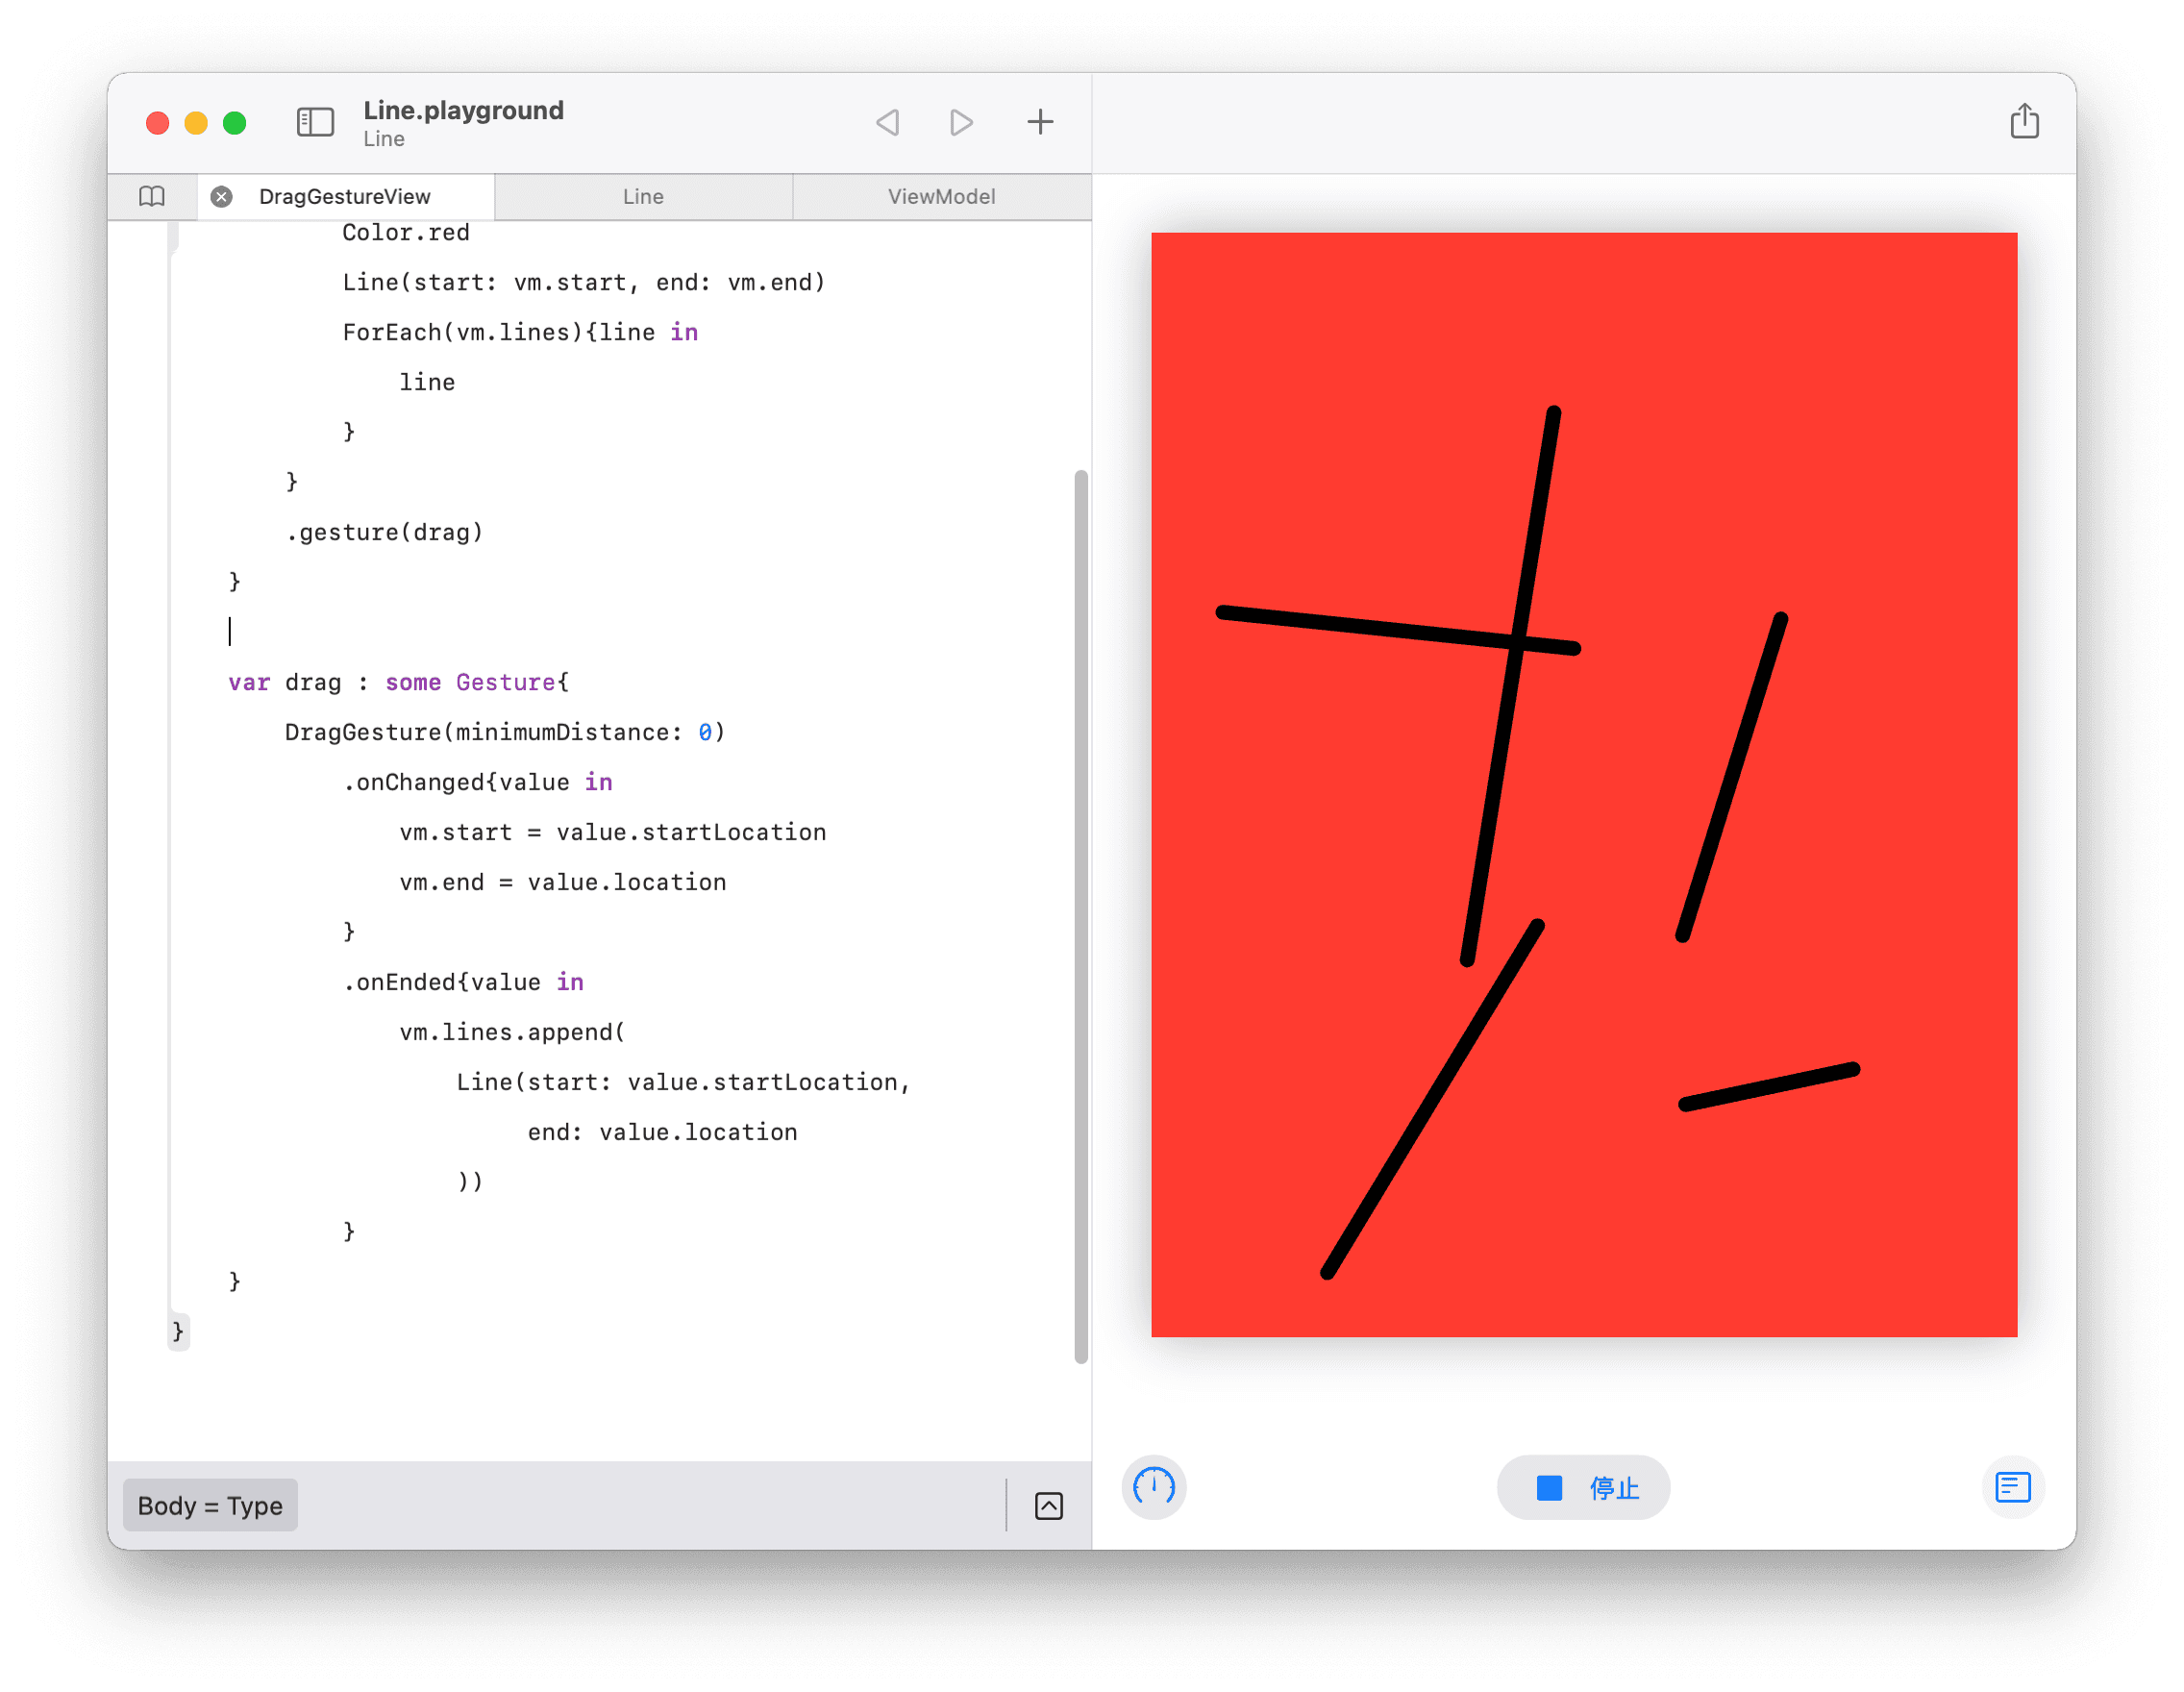Image resolution: width=2184 pixels, height=1692 pixels.
Task: Click the forward navigation arrow
Action: coord(960,122)
